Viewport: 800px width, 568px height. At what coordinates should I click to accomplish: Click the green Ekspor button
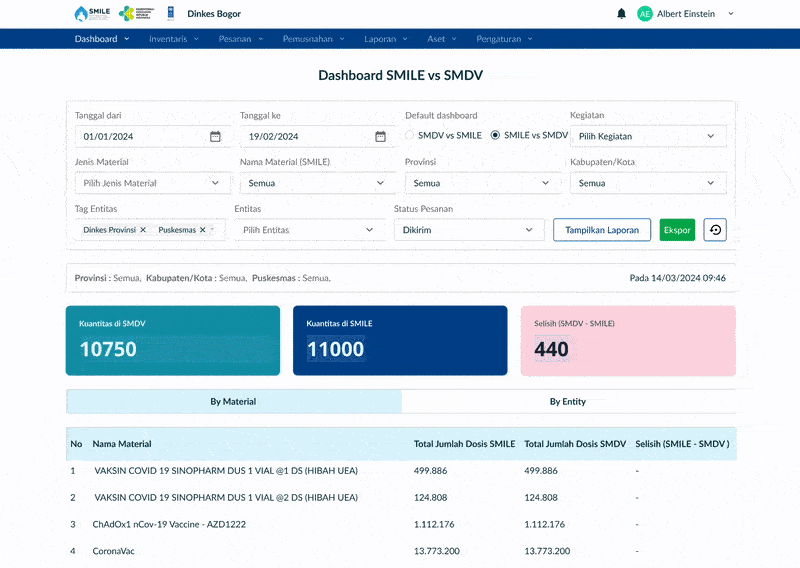[x=677, y=230]
